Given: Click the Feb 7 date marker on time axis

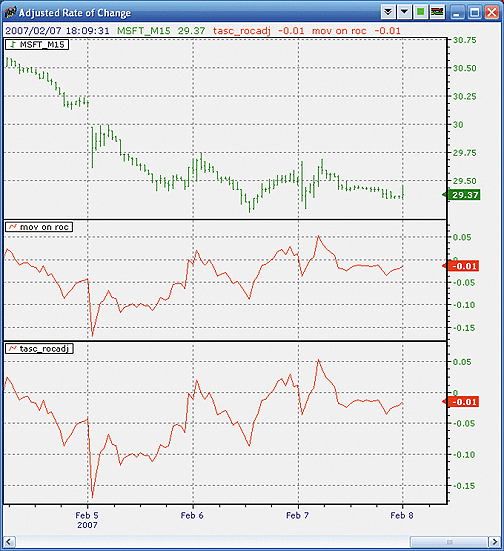Looking at the screenshot, I should coord(297,516).
